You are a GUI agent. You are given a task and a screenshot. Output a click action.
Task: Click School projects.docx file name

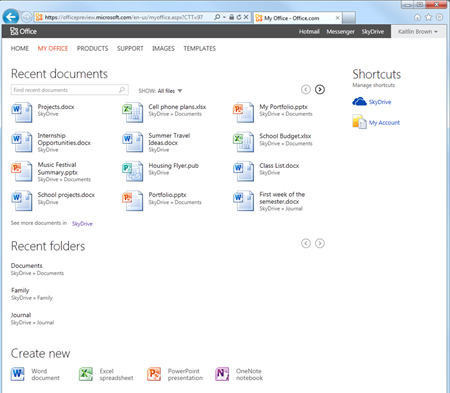pos(66,195)
